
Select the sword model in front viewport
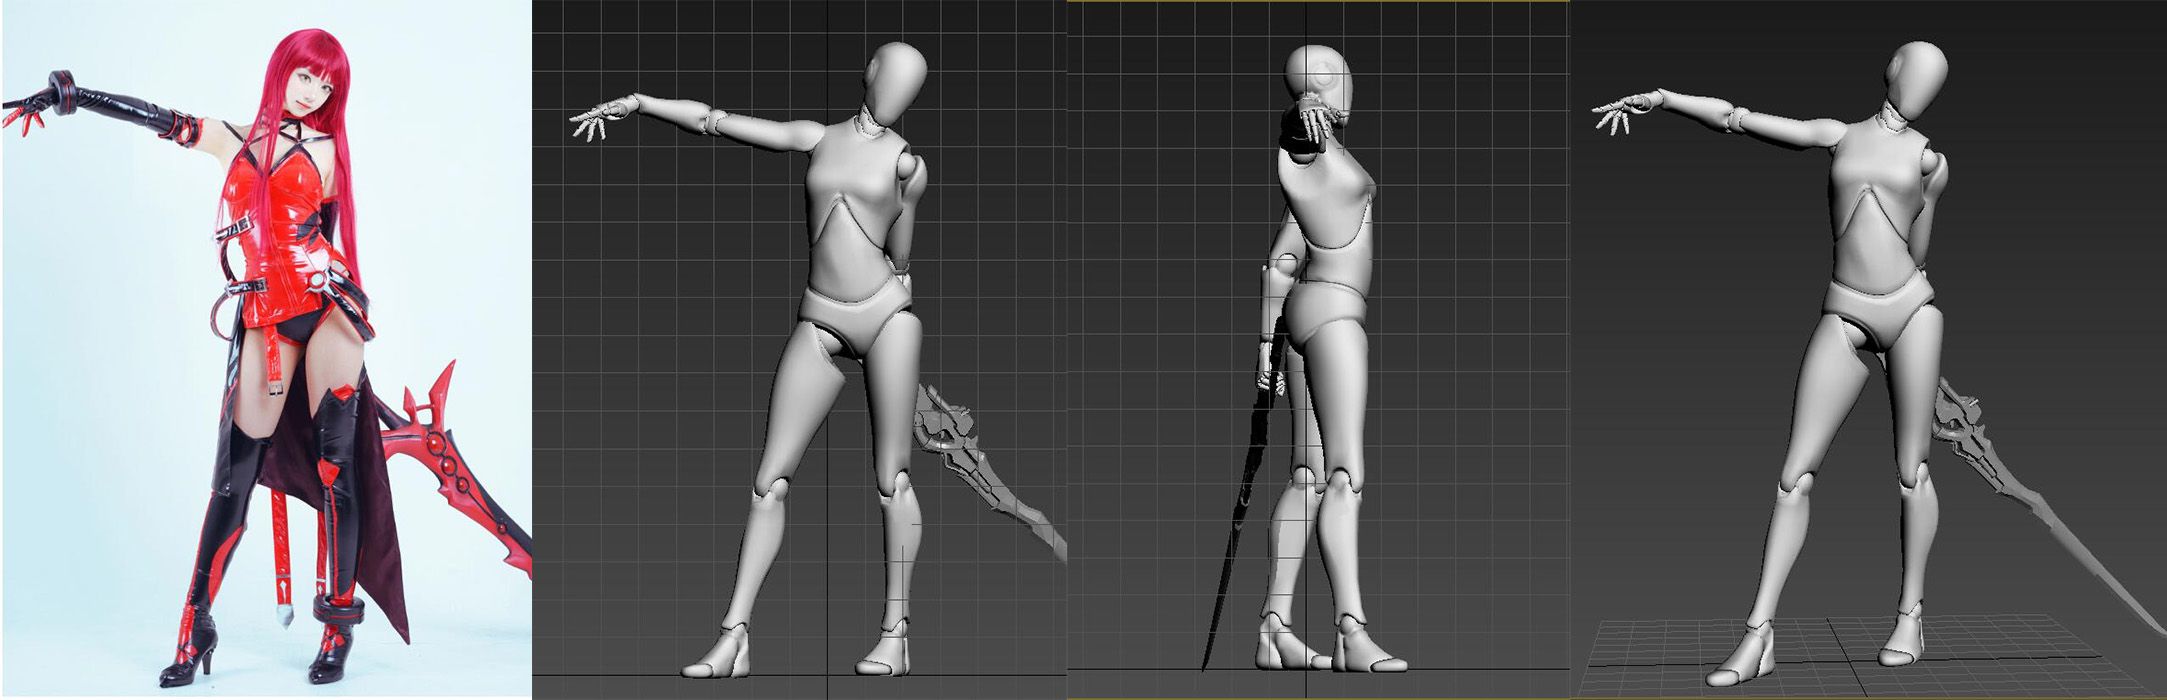coord(989,473)
